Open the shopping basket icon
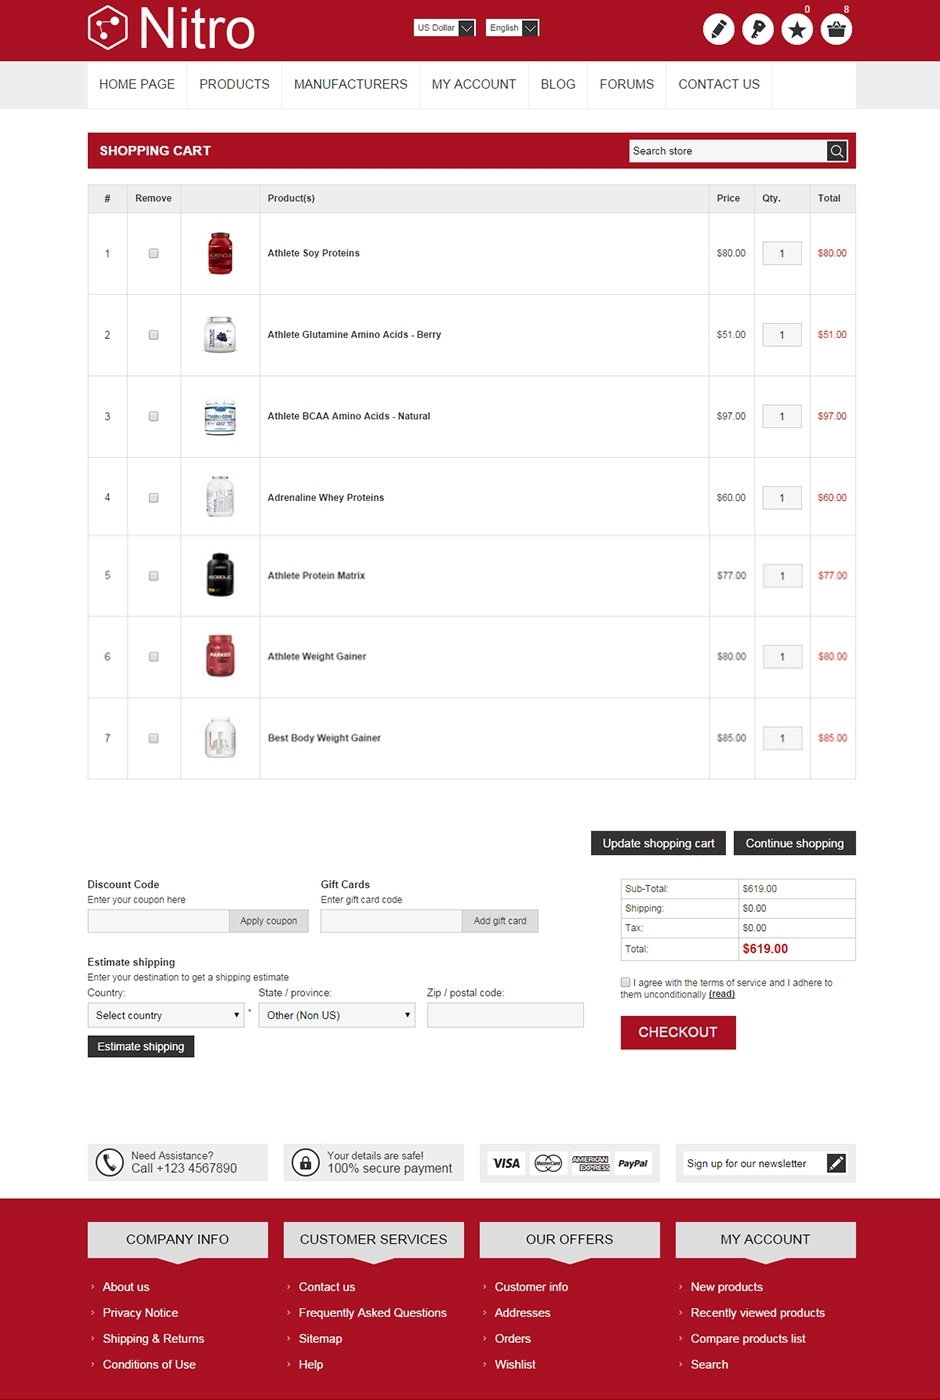Screen dimensions: 940x1400 point(836,29)
